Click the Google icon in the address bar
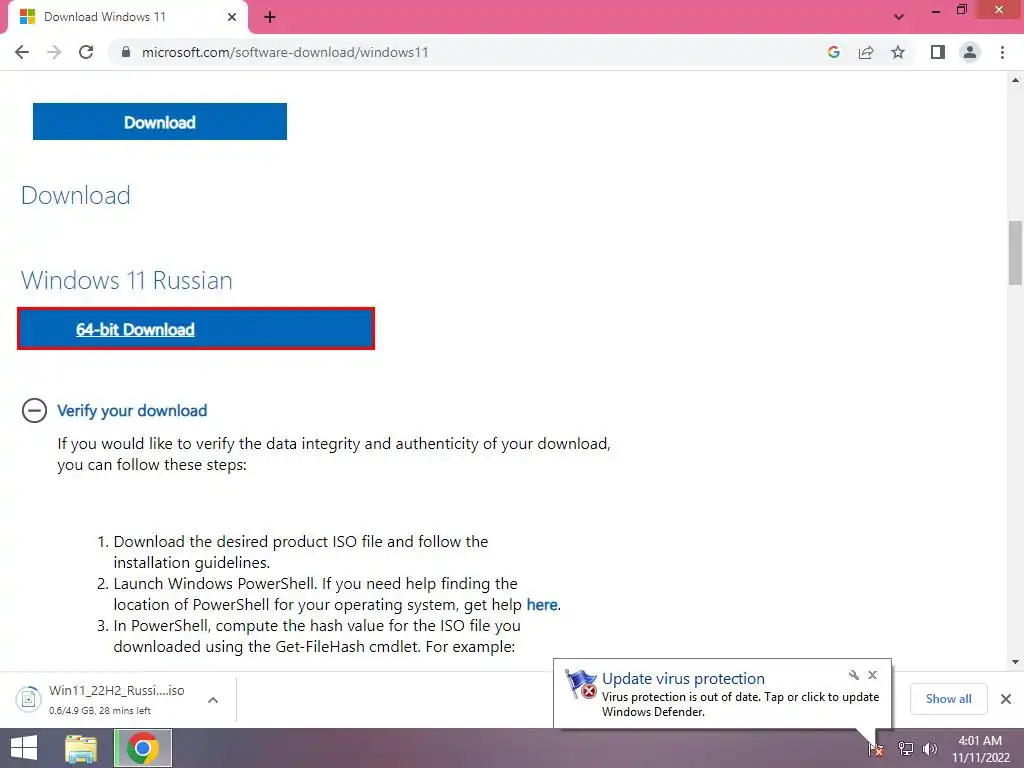This screenshot has height=768, width=1024. (833, 52)
